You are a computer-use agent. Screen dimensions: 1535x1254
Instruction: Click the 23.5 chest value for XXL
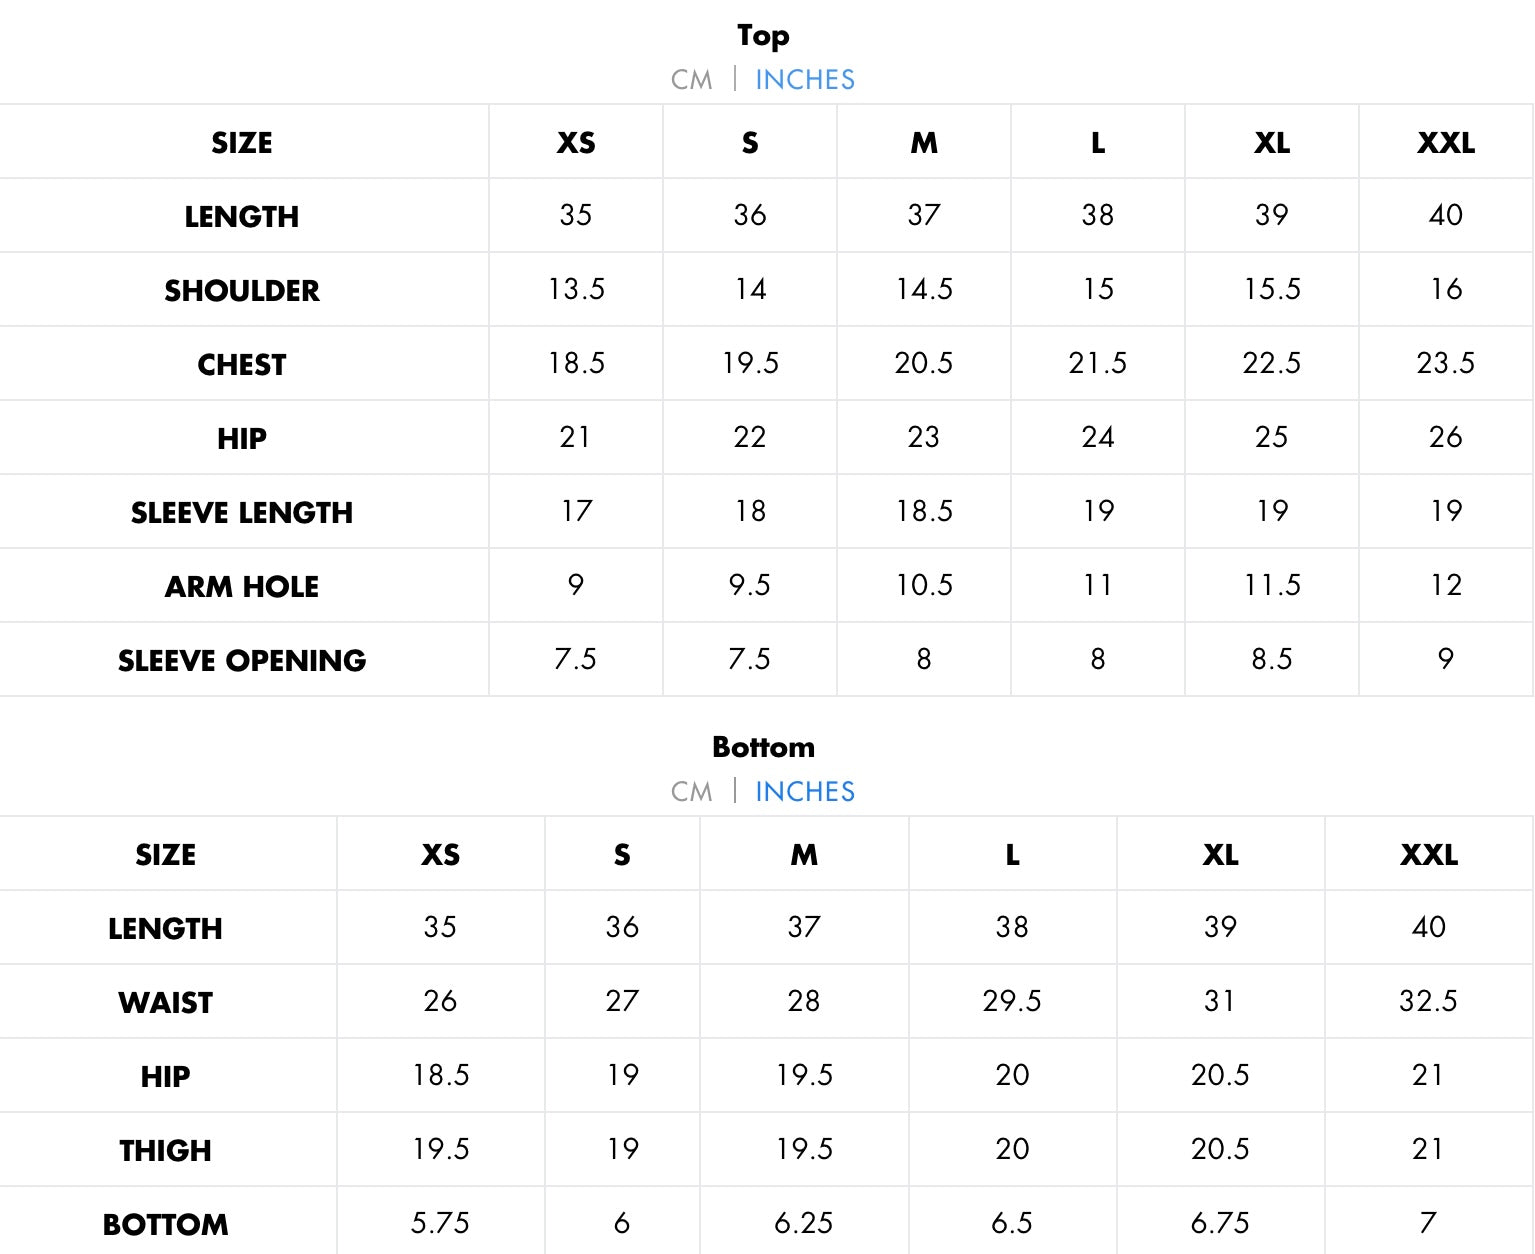coord(1445,363)
